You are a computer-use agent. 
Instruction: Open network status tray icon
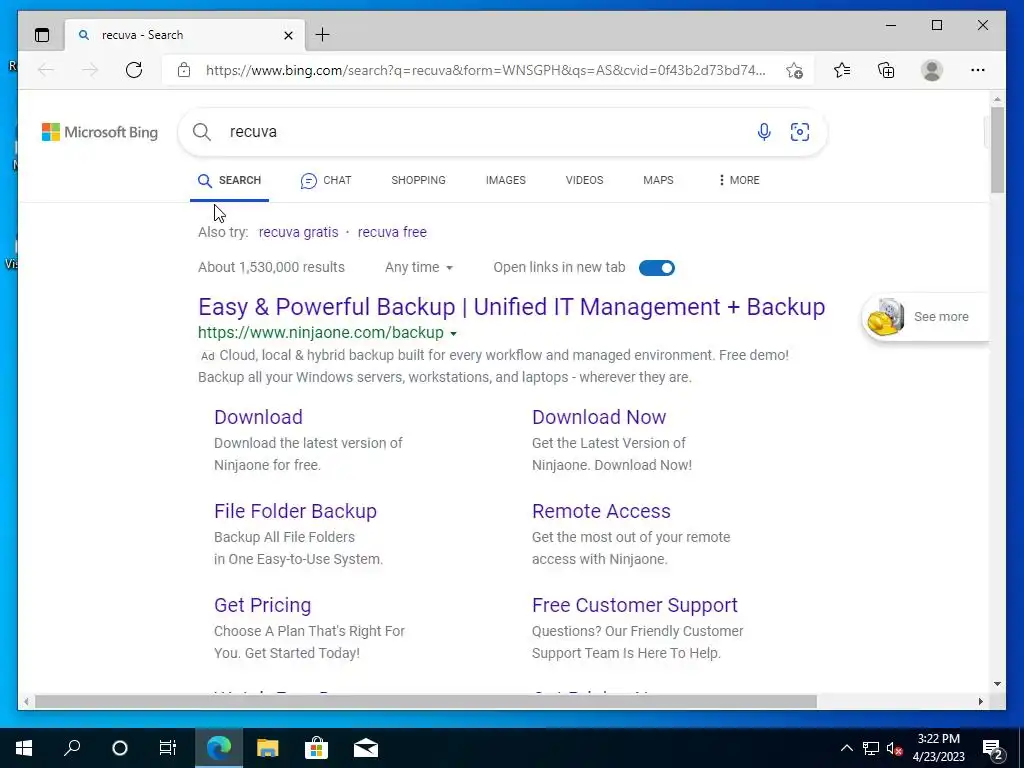tap(871, 748)
